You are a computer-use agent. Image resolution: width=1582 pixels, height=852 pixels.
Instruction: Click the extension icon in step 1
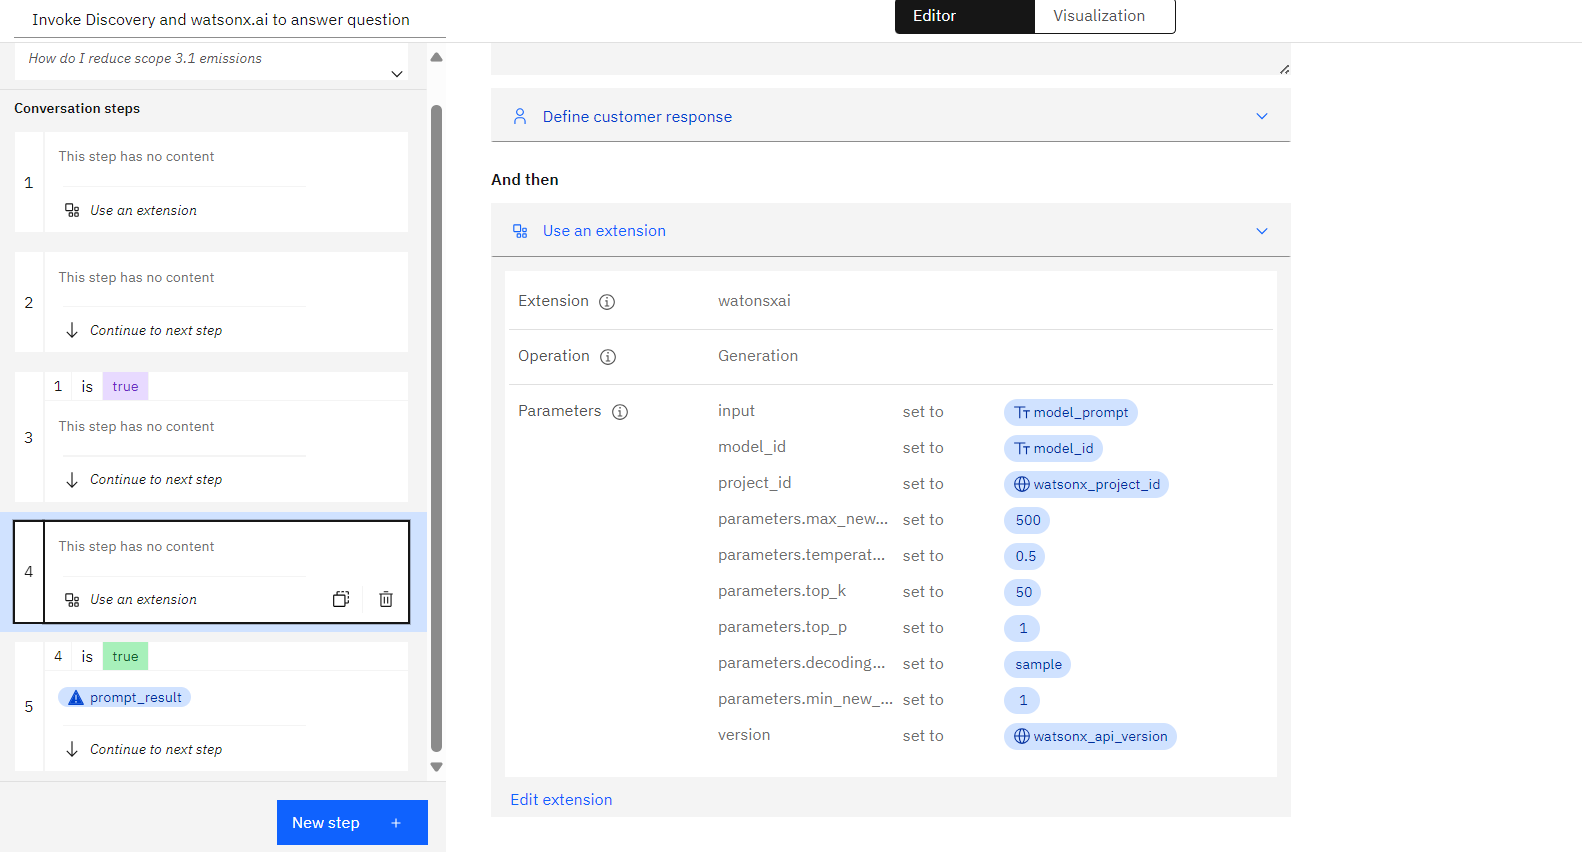[x=72, y=210]
